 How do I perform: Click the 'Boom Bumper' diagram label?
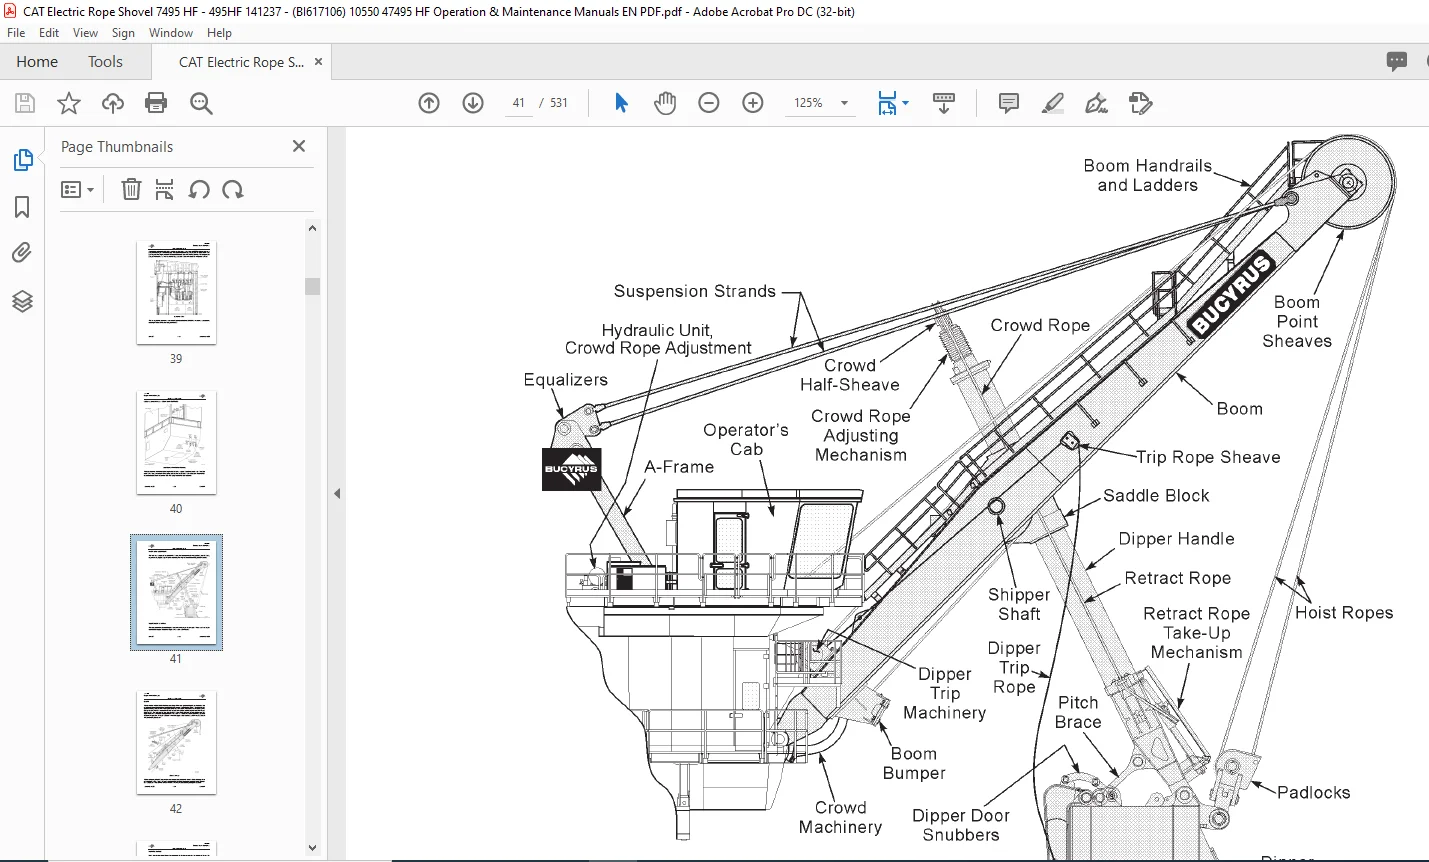click(914, 763)
